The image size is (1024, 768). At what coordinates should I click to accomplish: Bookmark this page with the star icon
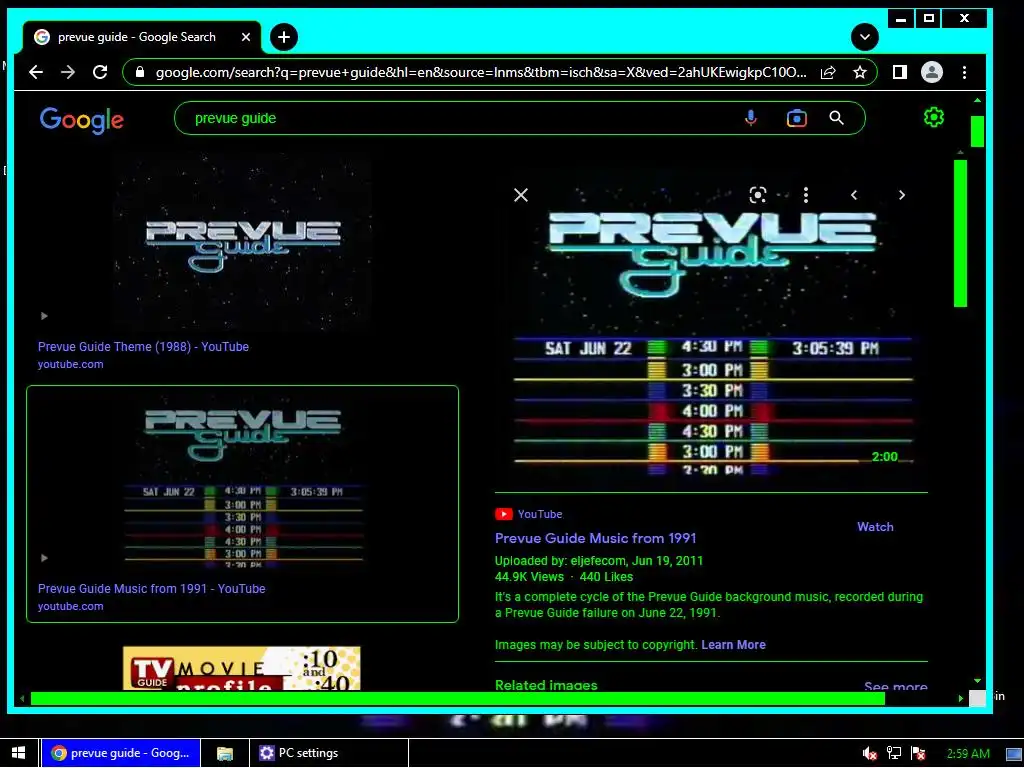860,72
